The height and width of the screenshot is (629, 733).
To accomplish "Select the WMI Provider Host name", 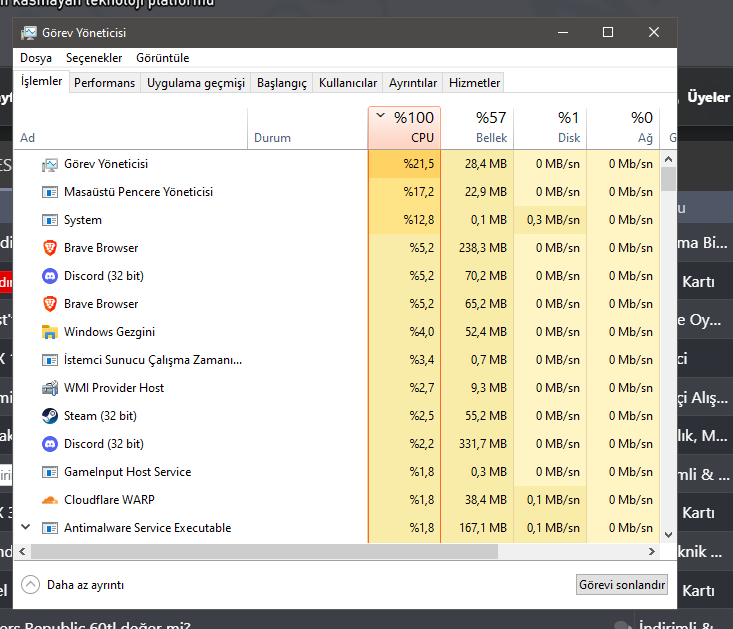I will pos(114,388).
